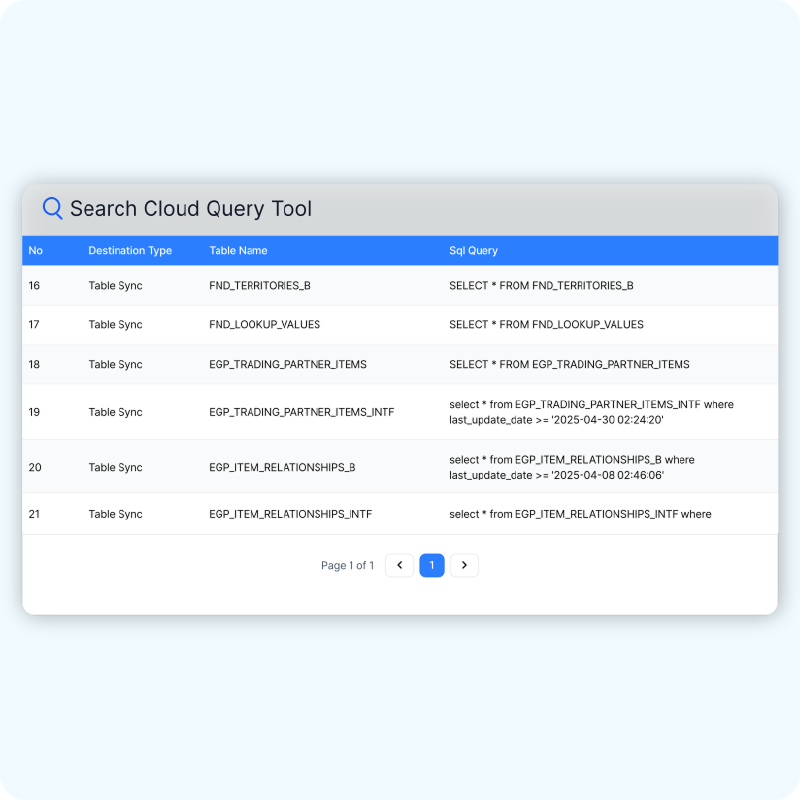800x800 pixels.
Task: Go to previous page arrow
Action: click(399, 565)
